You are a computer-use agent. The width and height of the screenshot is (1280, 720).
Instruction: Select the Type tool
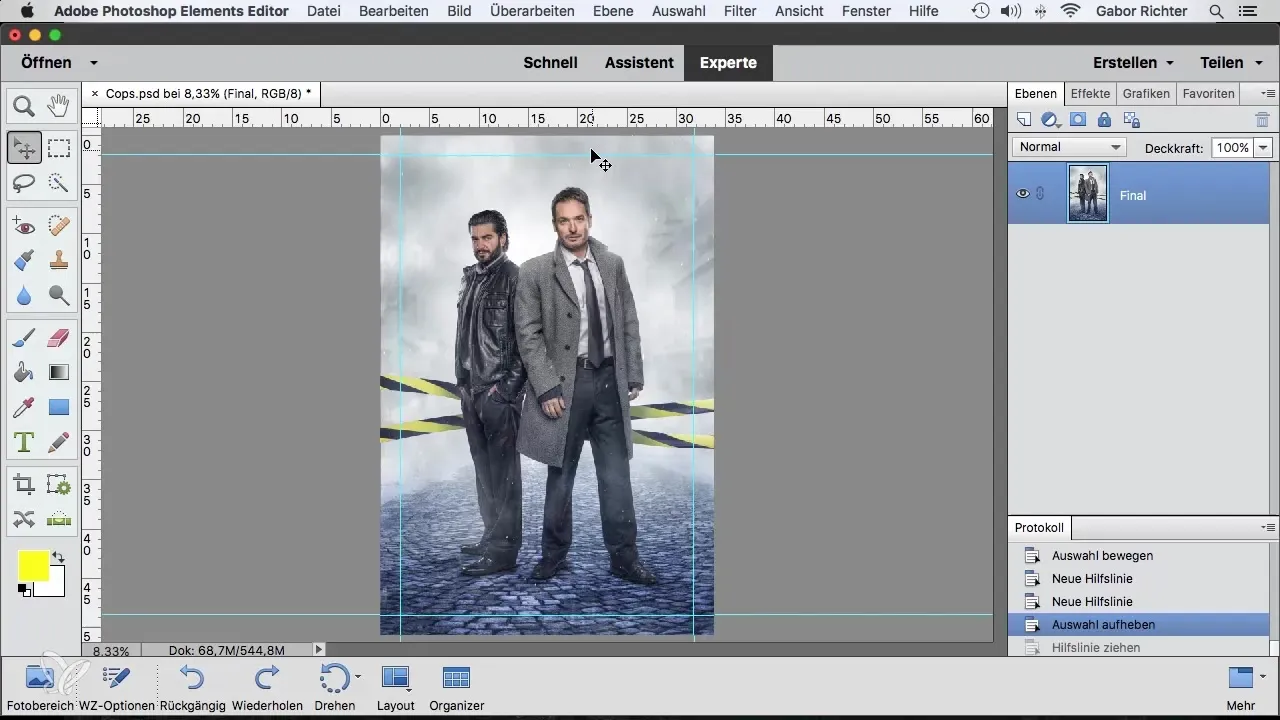coord(24,442)
